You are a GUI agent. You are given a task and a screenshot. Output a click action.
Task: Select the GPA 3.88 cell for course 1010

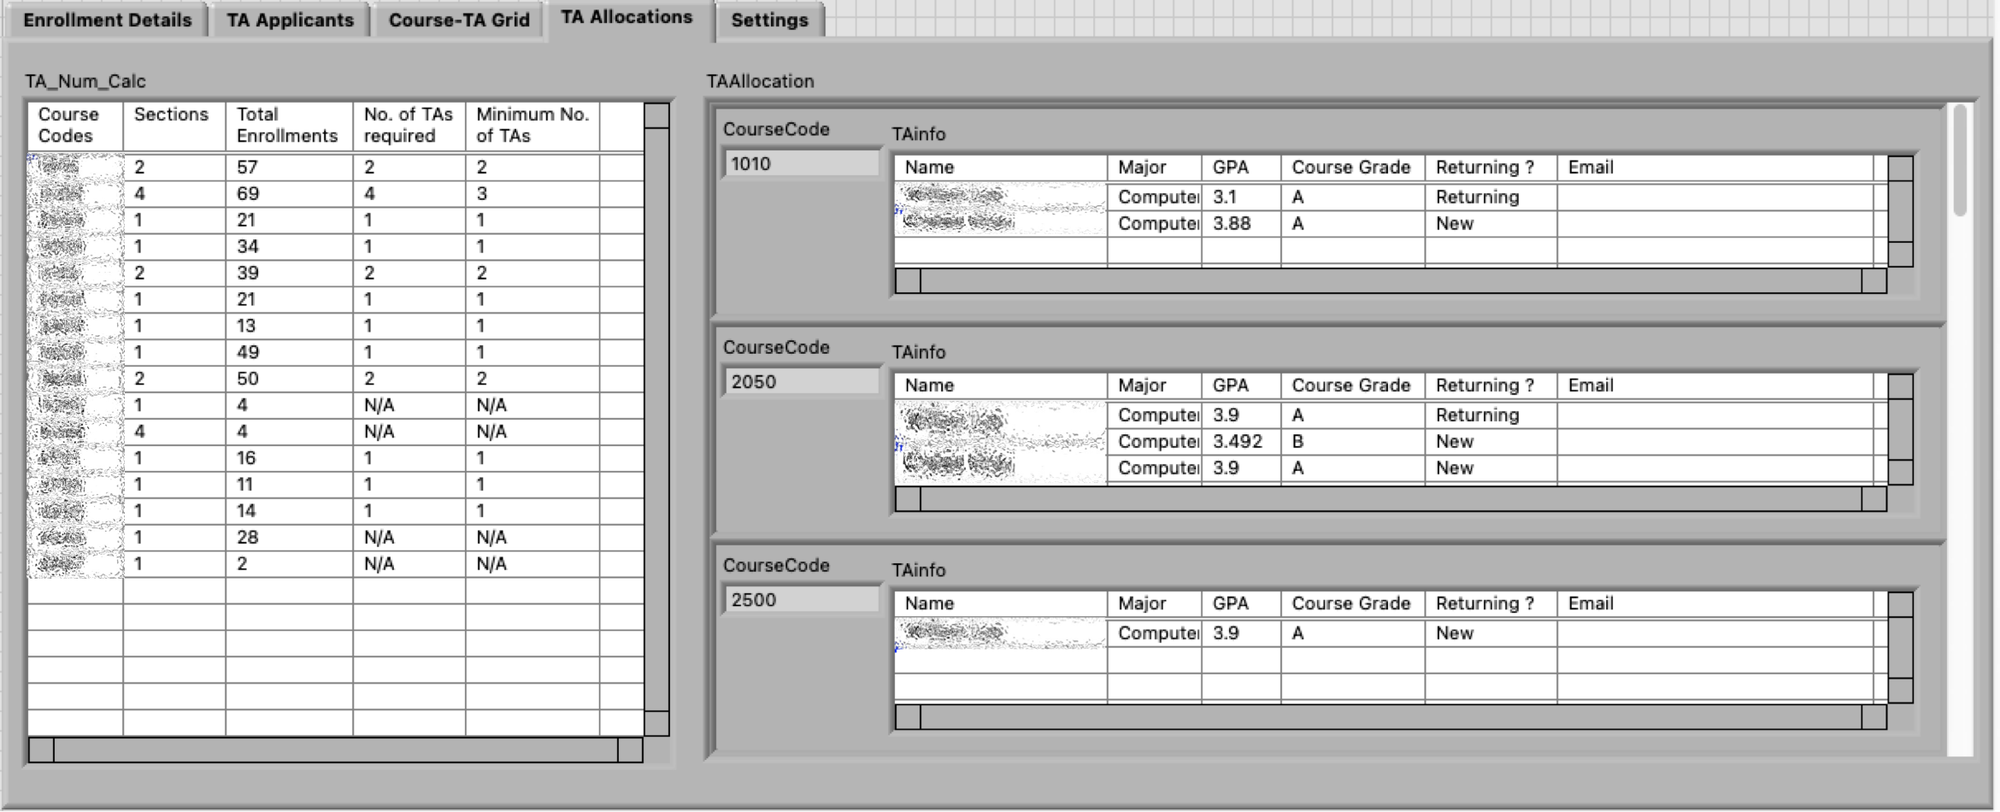1240,224
